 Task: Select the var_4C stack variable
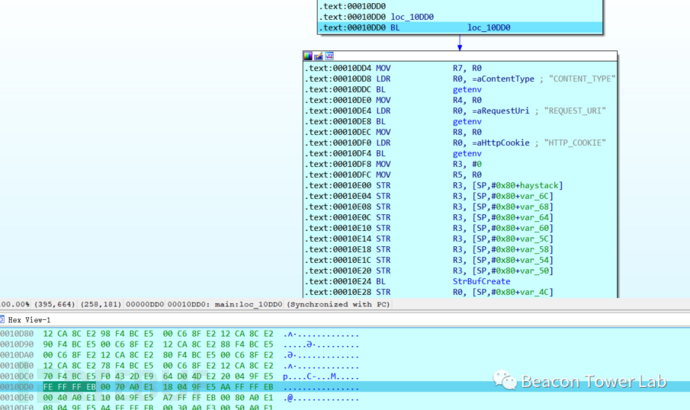pyautogui.click(x=534, y=292)
